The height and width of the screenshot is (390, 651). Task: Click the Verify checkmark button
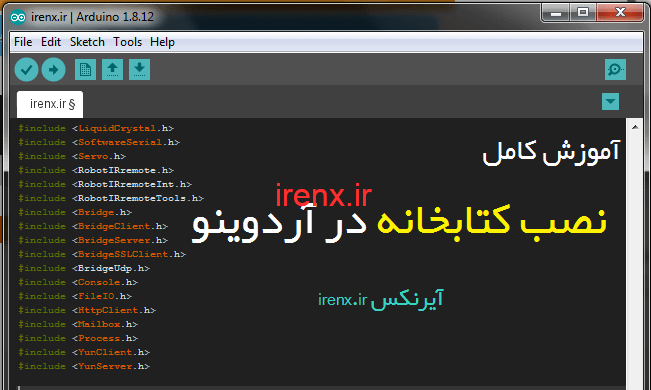(27, 69)
